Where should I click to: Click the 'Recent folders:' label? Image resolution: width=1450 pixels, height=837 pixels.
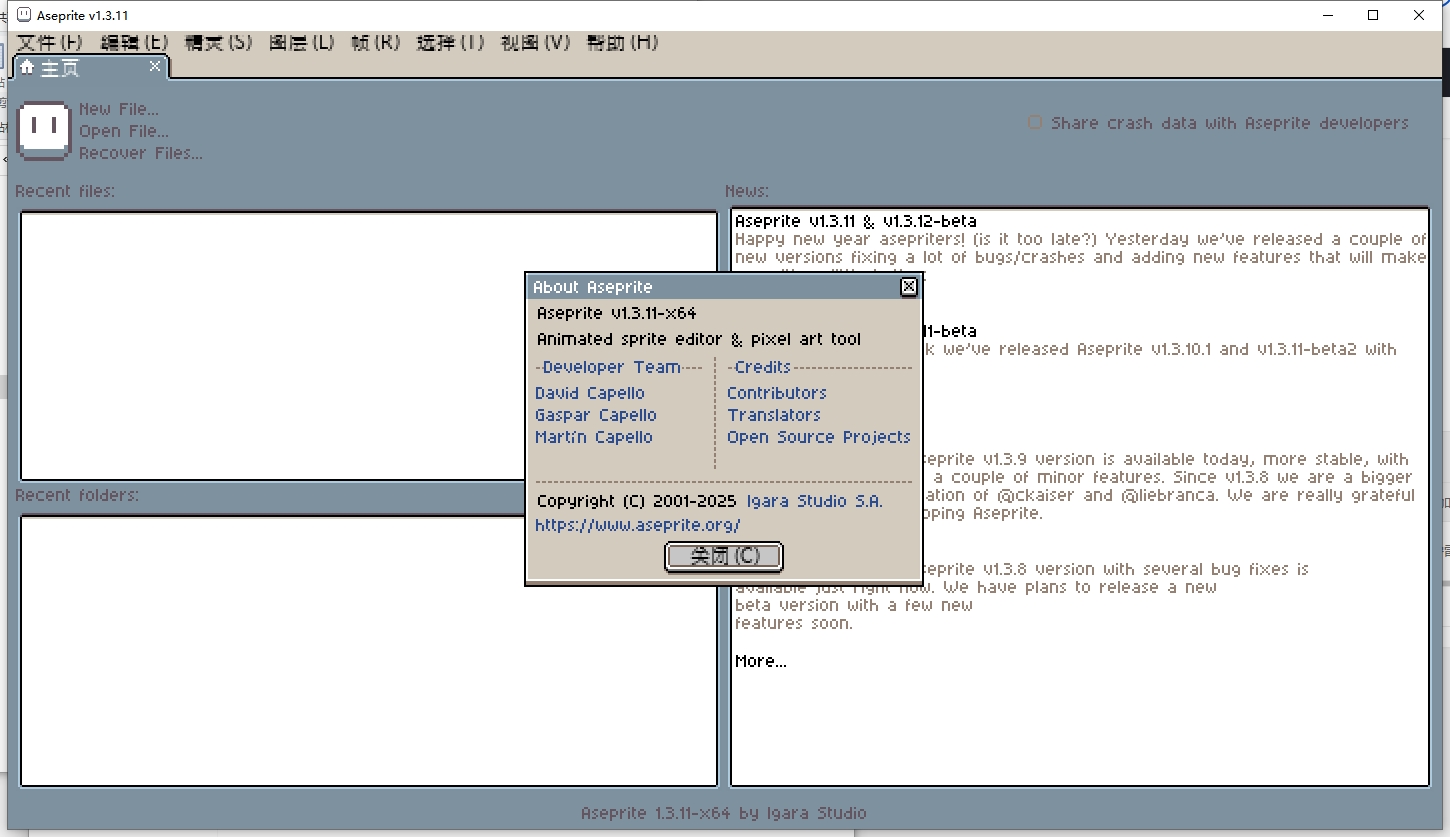coord(77,495)
